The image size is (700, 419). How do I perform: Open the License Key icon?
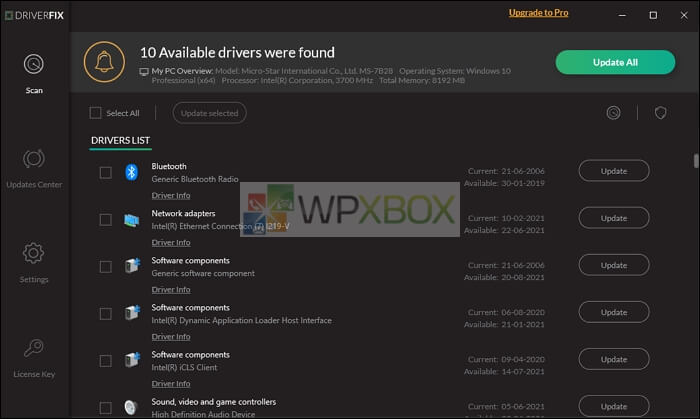[34, 348]
